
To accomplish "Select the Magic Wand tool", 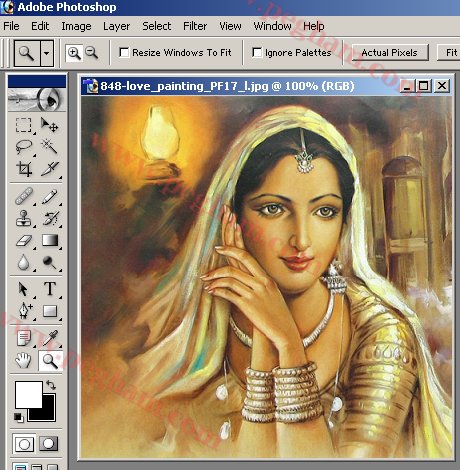I will pyautogui.click(x=49, y=147).
